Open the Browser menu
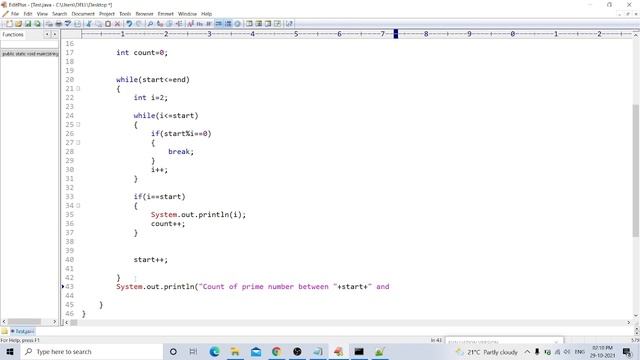 click(144, 14)
